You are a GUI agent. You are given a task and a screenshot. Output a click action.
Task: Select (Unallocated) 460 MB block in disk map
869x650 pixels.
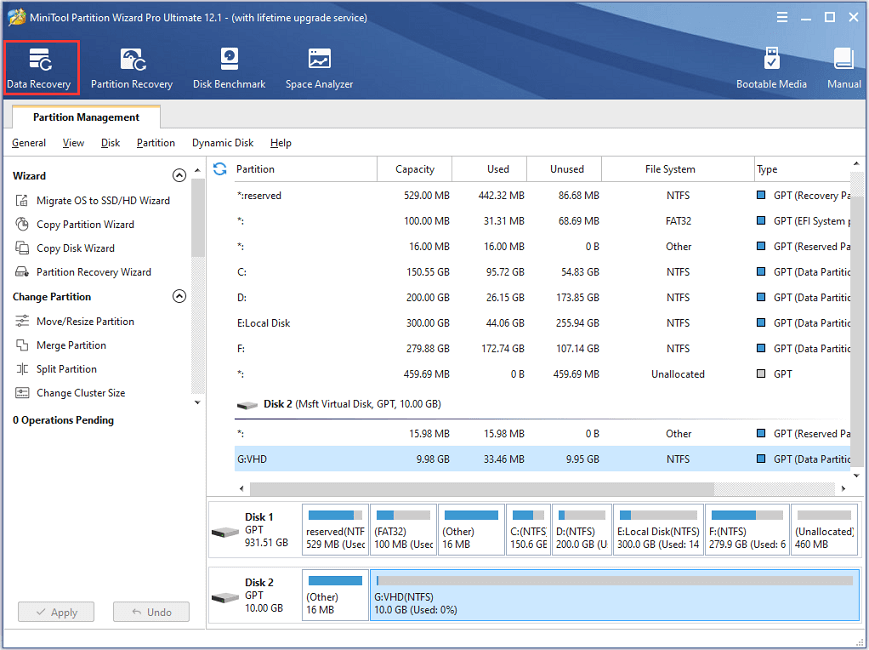[824, 530]
